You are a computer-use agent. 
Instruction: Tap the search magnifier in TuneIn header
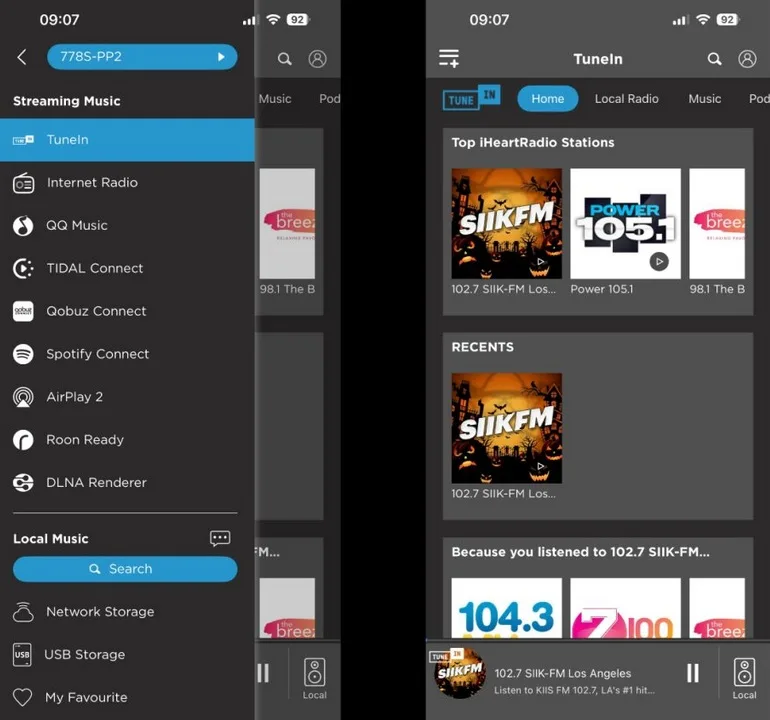tap(714, 59)
